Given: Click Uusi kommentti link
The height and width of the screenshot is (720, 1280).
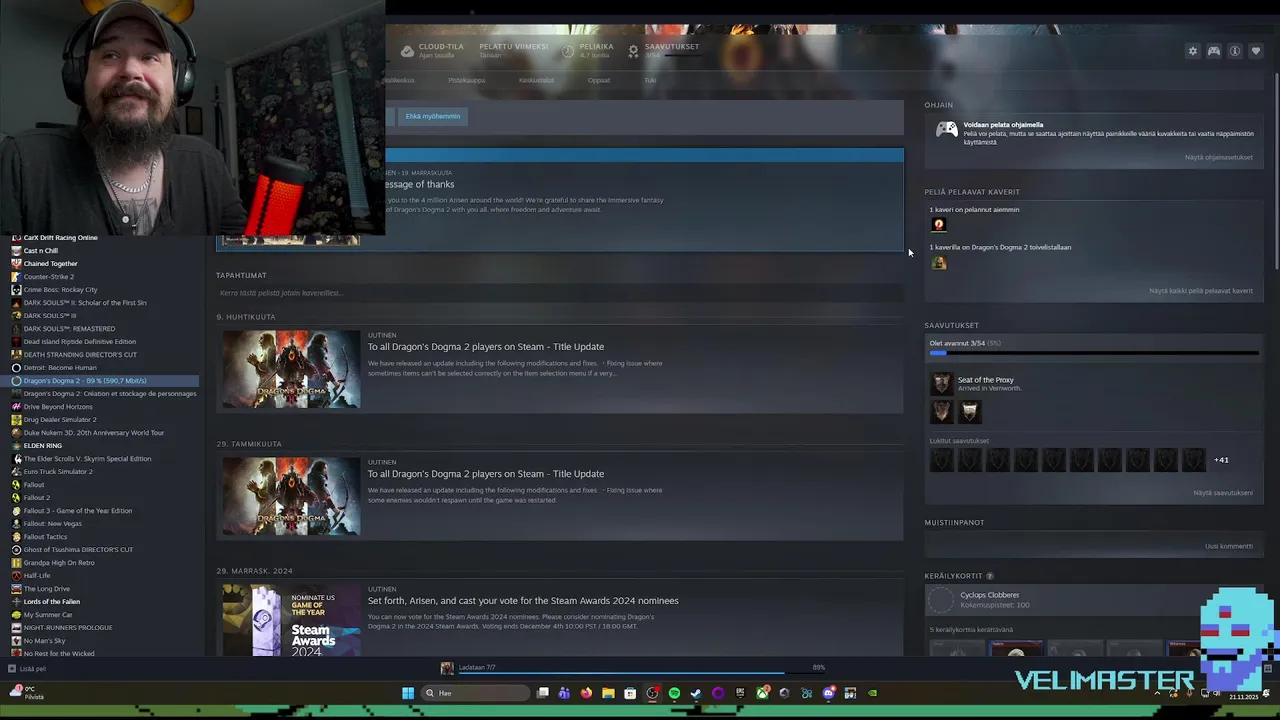Looking at the screenshot, I should (x=1228, y=546).
